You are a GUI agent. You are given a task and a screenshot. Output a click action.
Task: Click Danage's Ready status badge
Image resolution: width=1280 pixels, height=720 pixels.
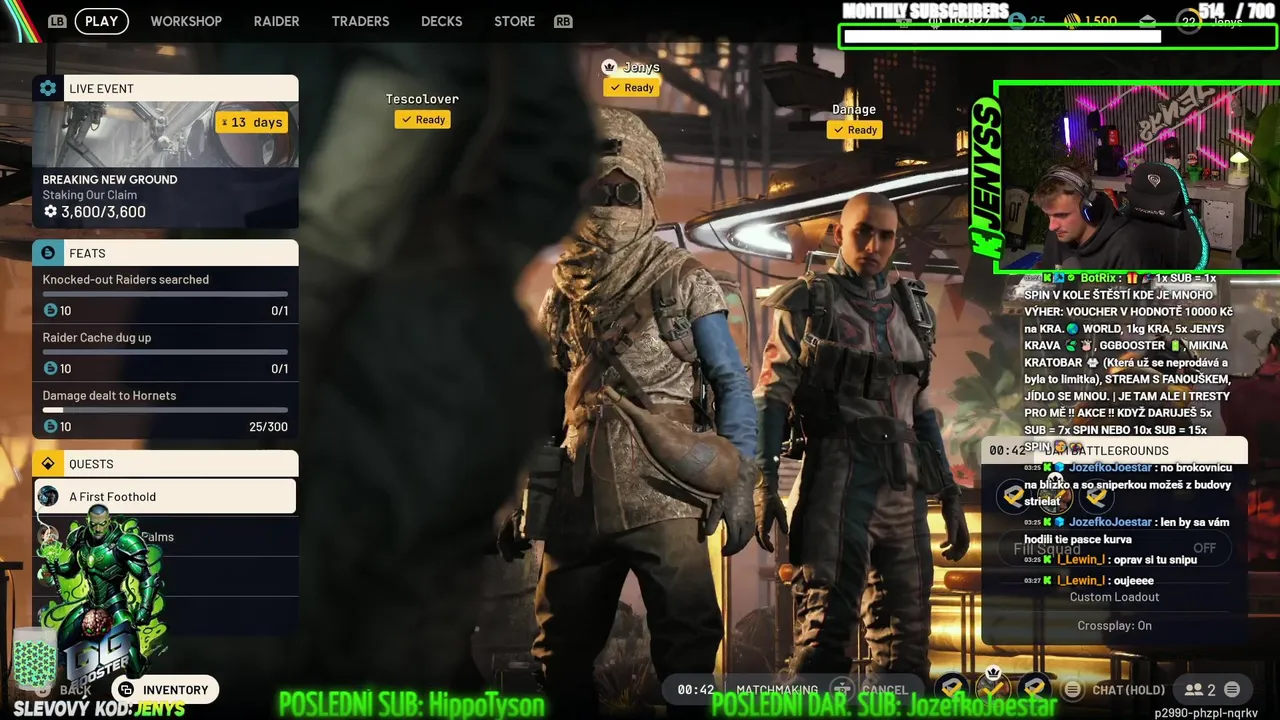[x=854, y=130]
